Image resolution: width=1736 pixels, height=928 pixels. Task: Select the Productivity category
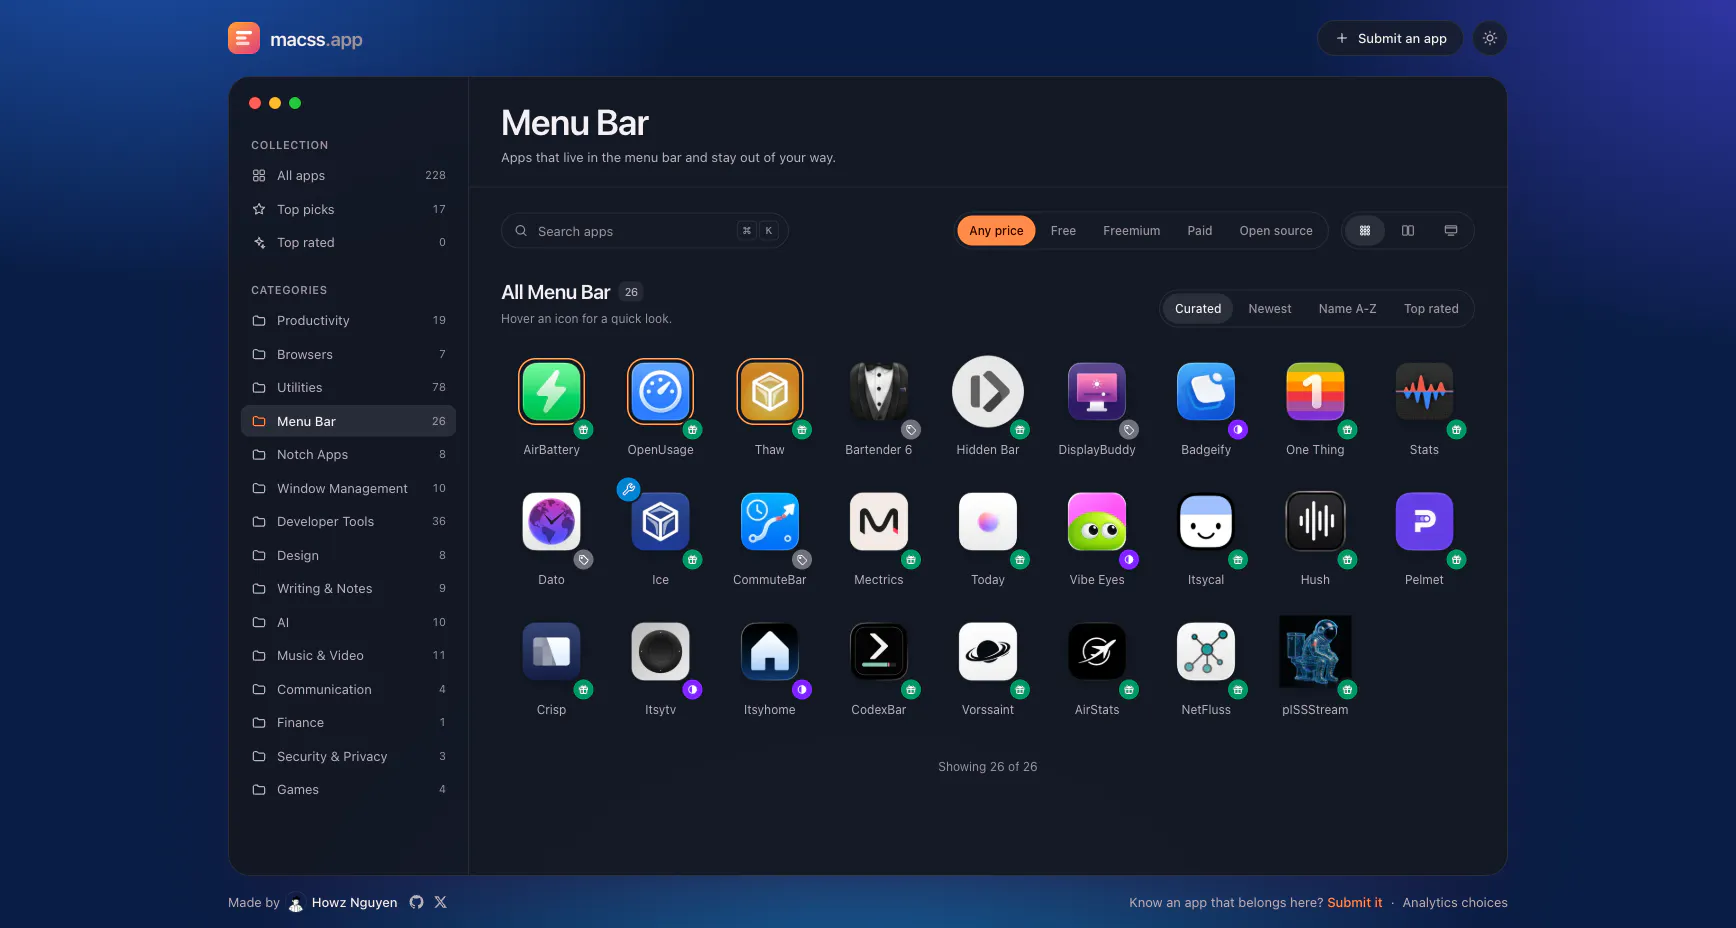(x=348, y=321)
